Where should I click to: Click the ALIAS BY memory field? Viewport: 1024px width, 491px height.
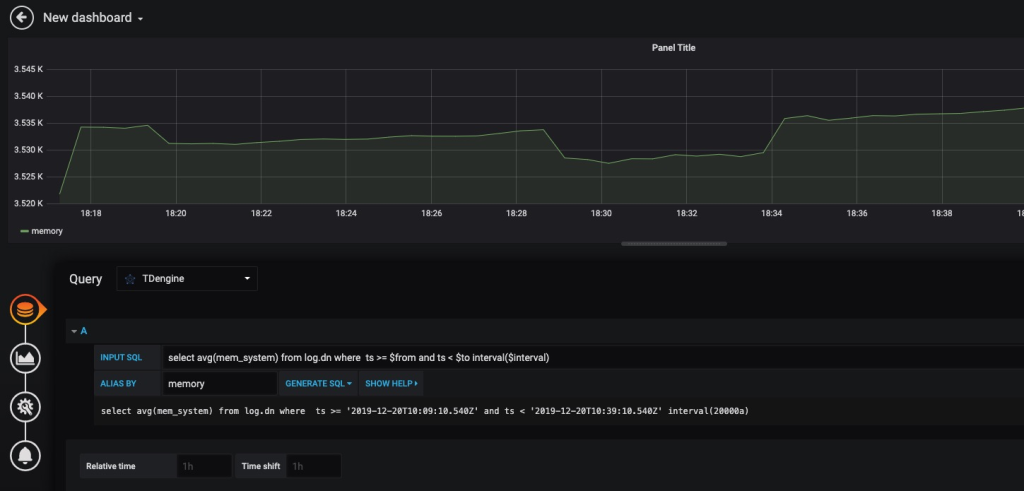pyautogui.click(x=219, y=383)
